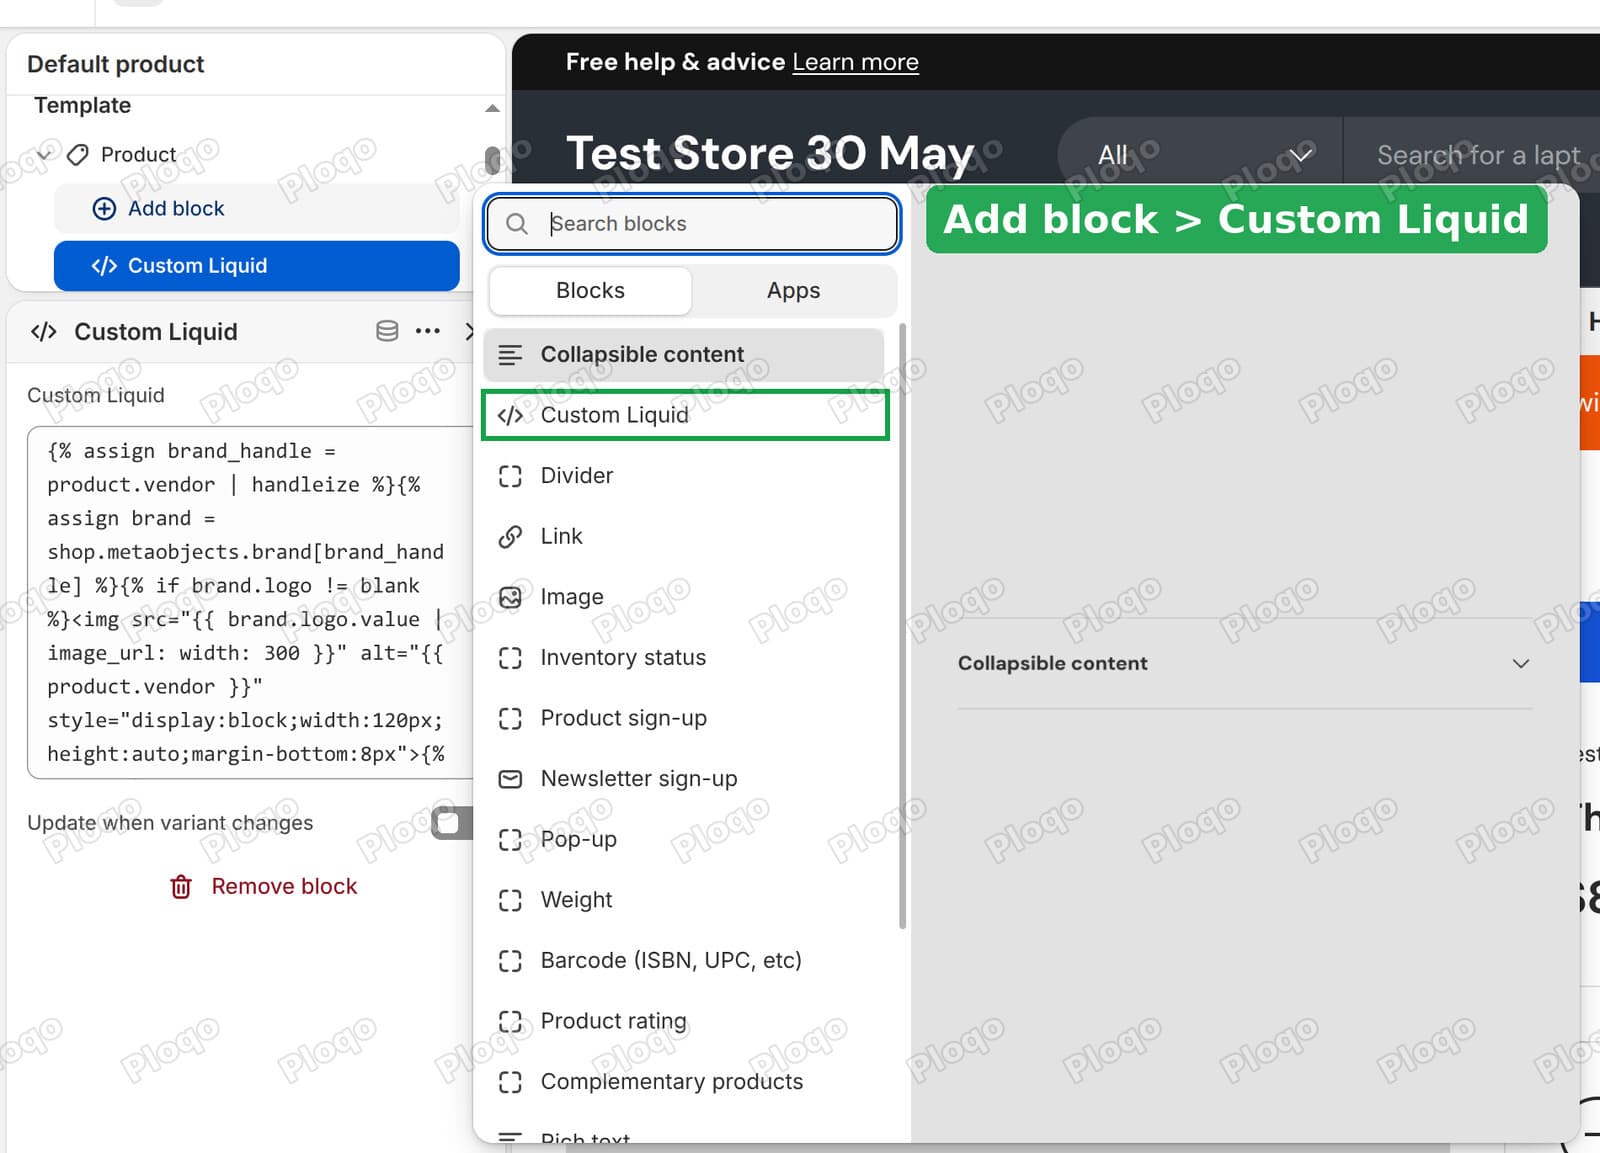Switch to the Blocks tab

click(x=590, y=291)
